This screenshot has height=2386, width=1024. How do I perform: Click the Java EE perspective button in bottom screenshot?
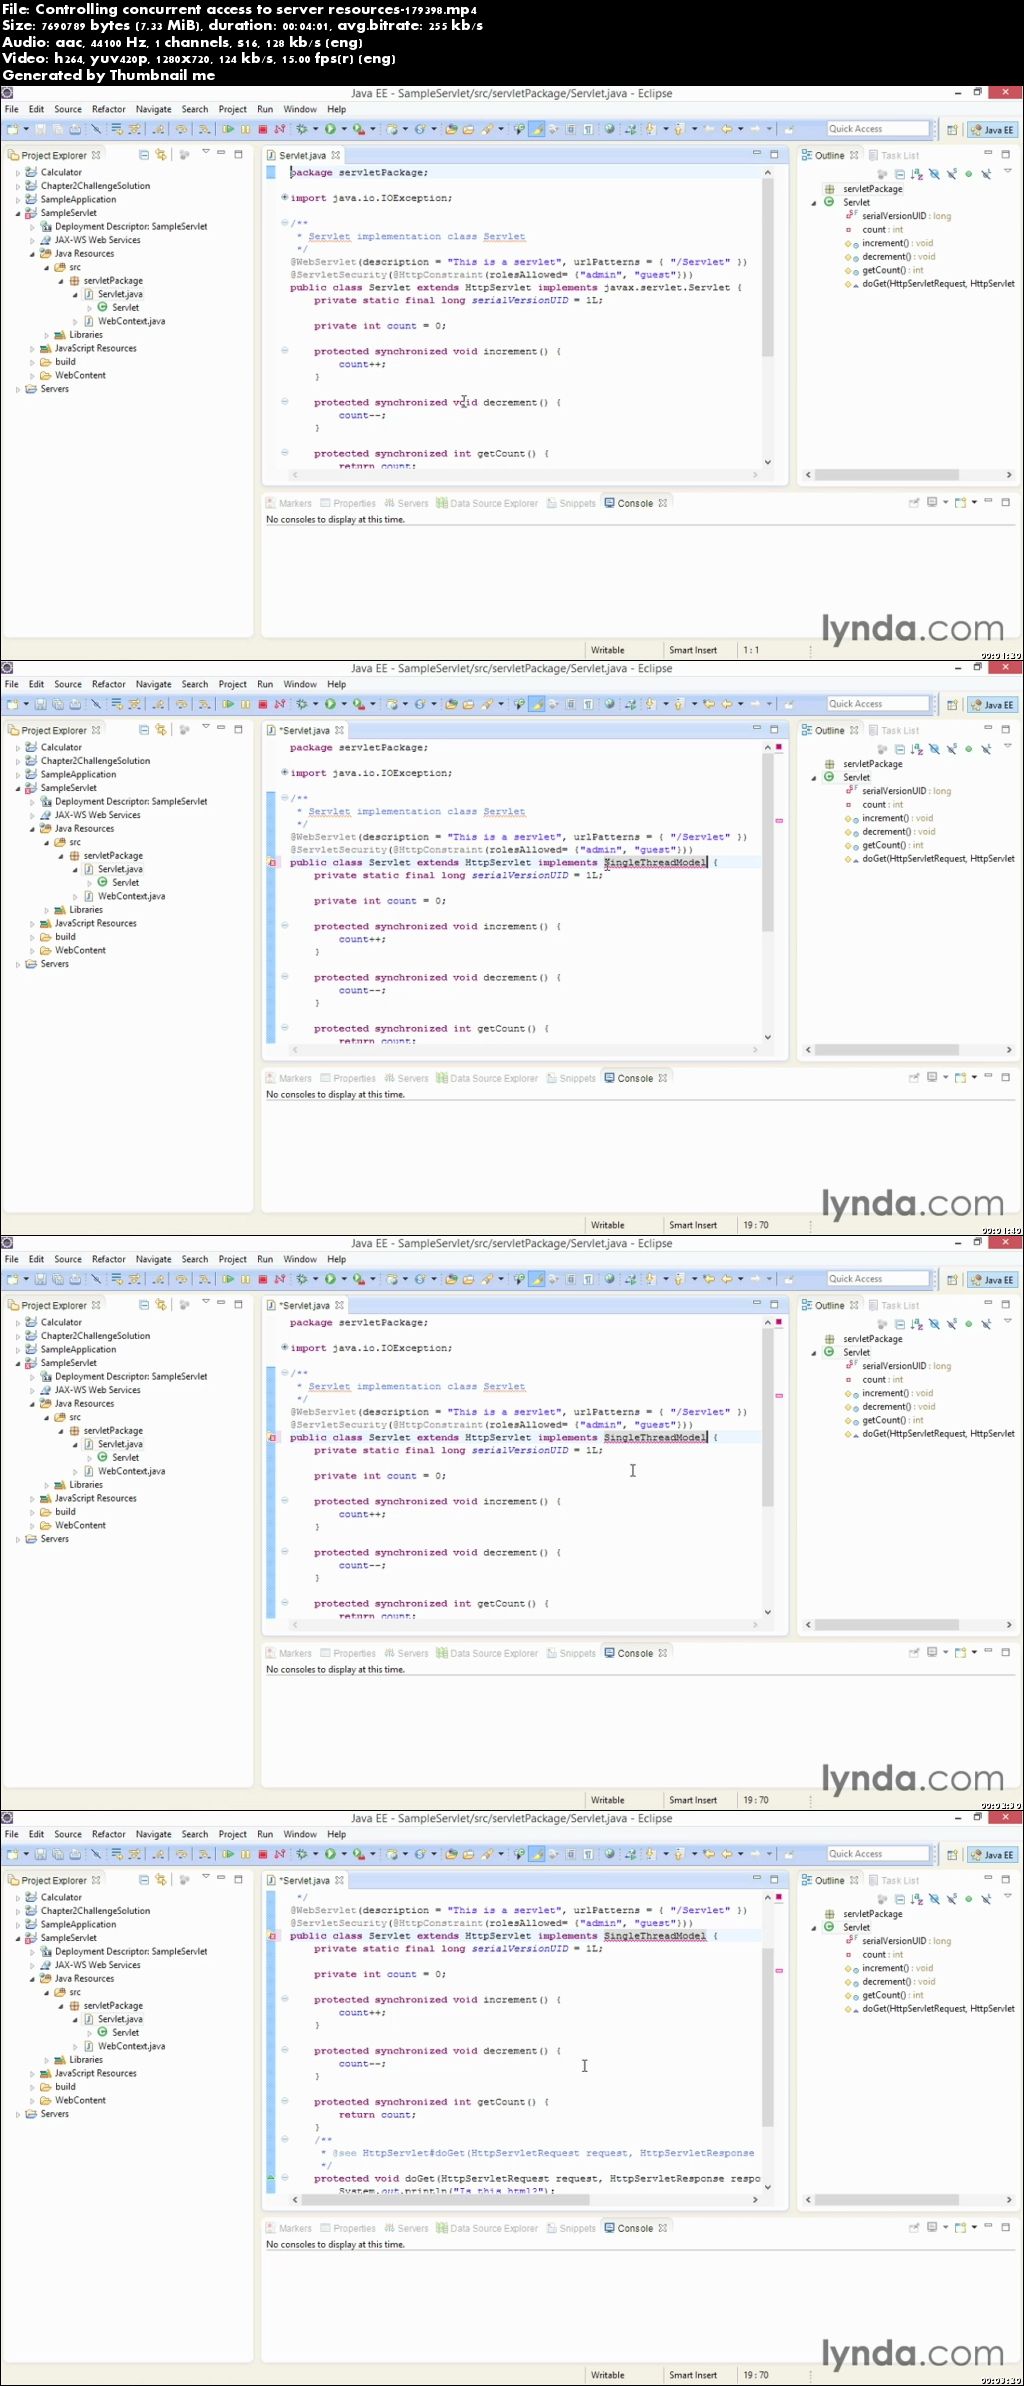click(x=992, y=1855)
